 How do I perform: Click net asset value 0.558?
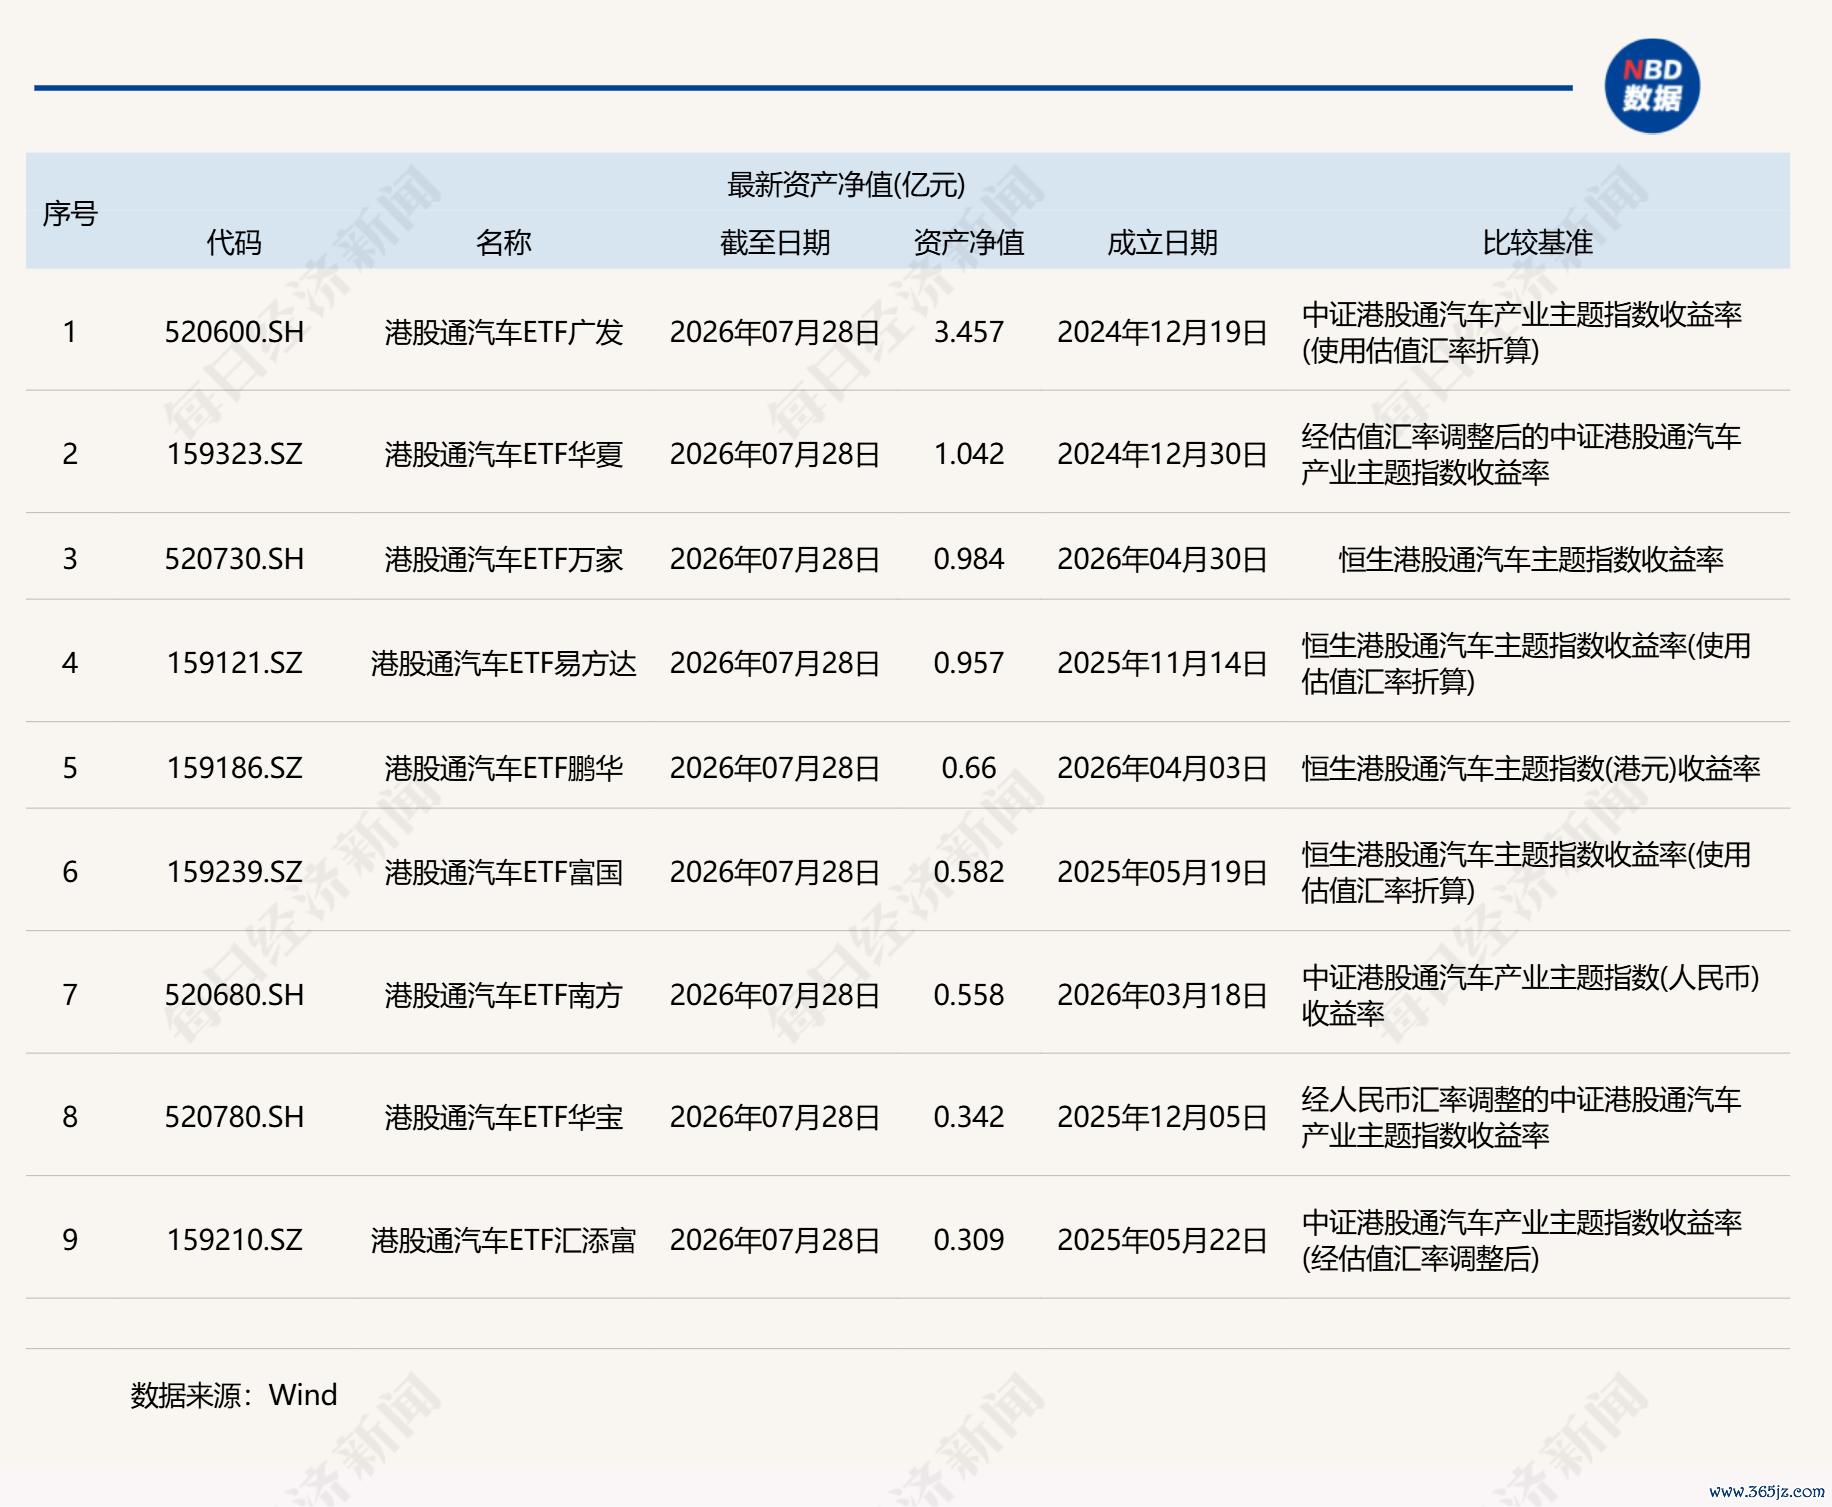coord(969,994)
